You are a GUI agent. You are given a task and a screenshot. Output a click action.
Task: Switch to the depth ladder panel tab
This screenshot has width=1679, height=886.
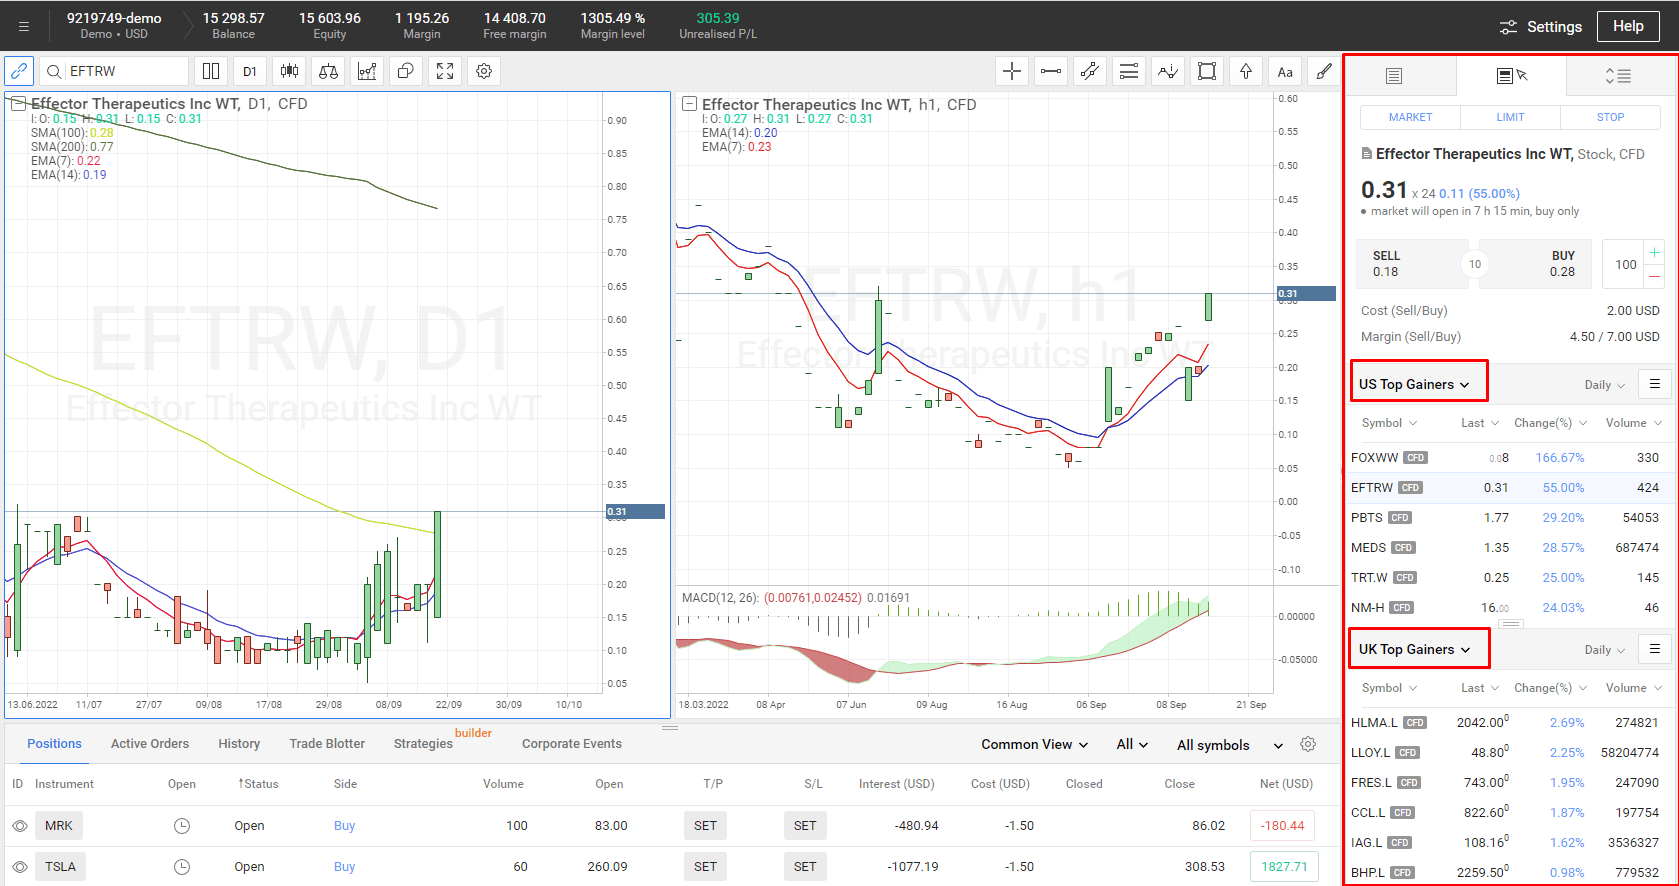(x=1618, y=76)
